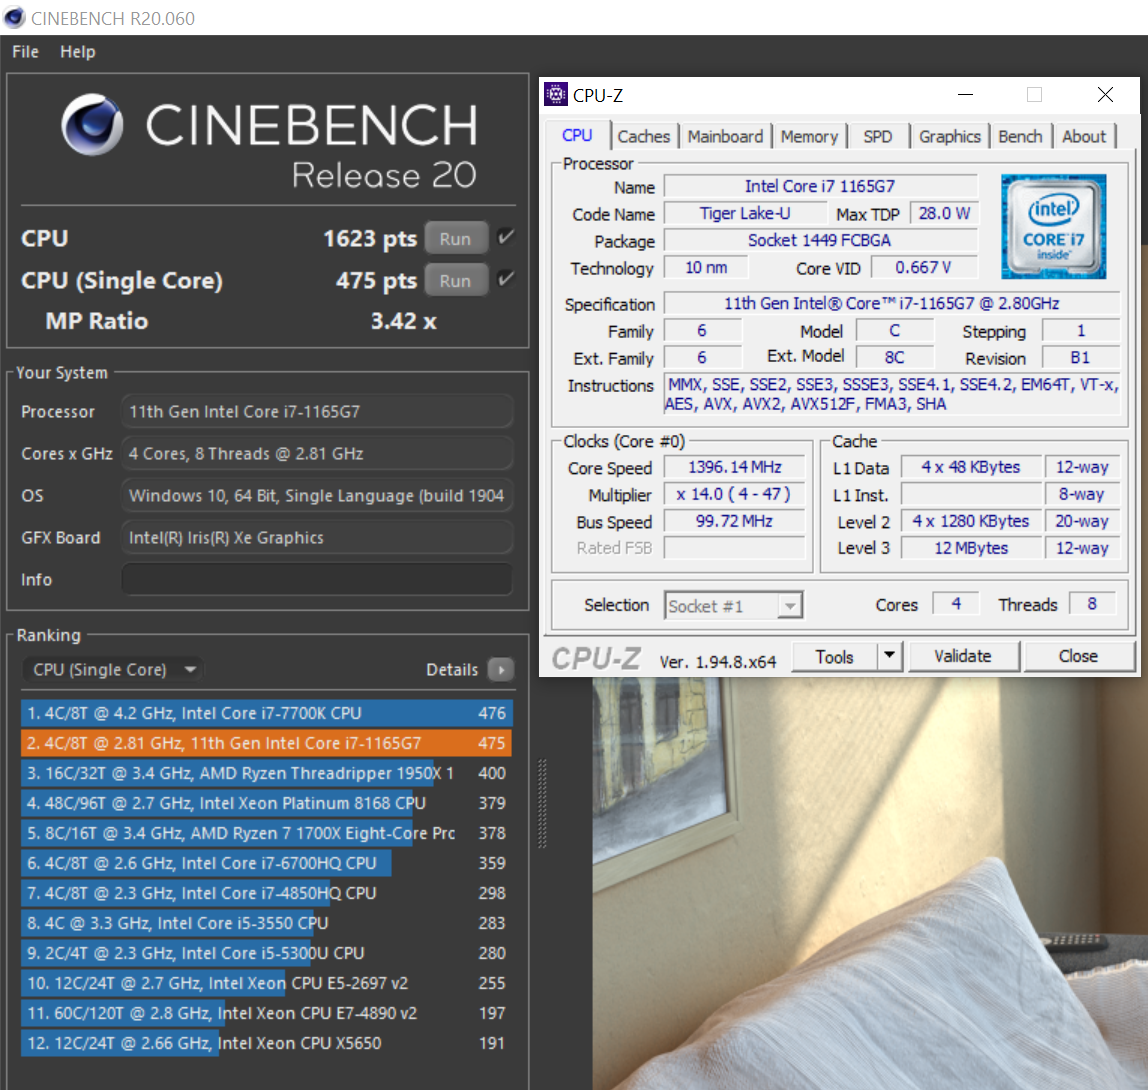This screenshot has height=1090, width=1148.
Task: Click the Bus Speed value 99.72 MHz
Action: tap(734, 521)
